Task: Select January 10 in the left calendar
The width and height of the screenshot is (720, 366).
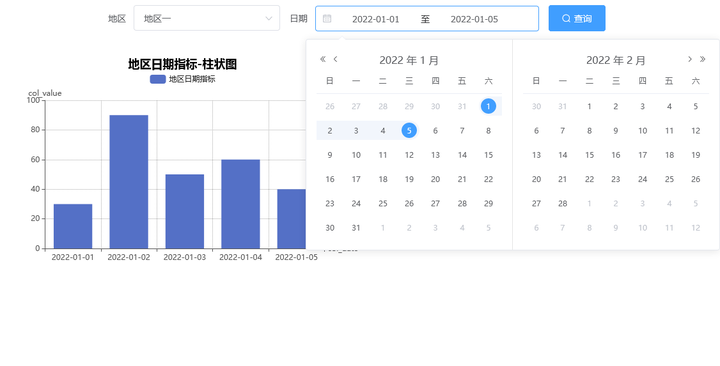Action: tap(356, 155)
